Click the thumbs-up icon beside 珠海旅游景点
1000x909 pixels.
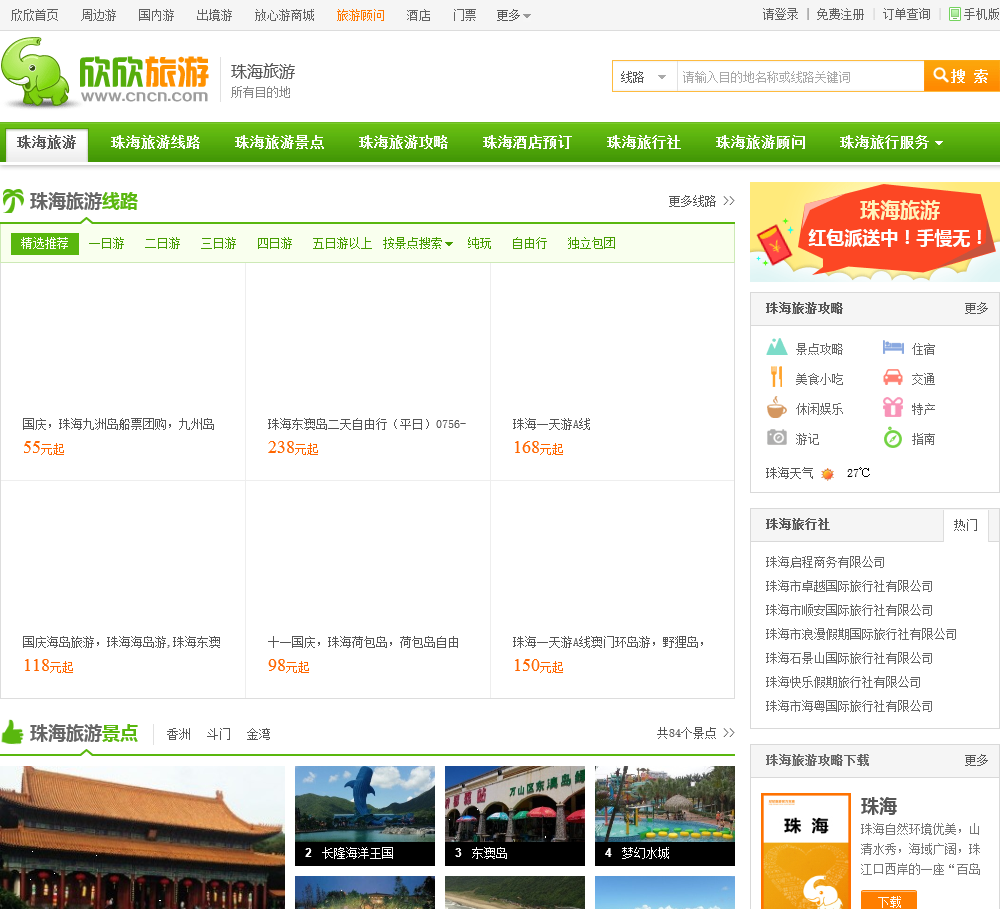point(12,732)
